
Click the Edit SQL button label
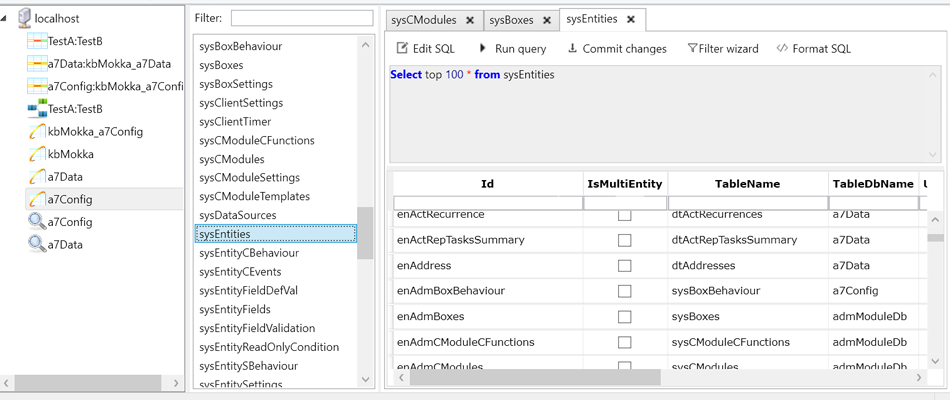click(x=434, y=48)
